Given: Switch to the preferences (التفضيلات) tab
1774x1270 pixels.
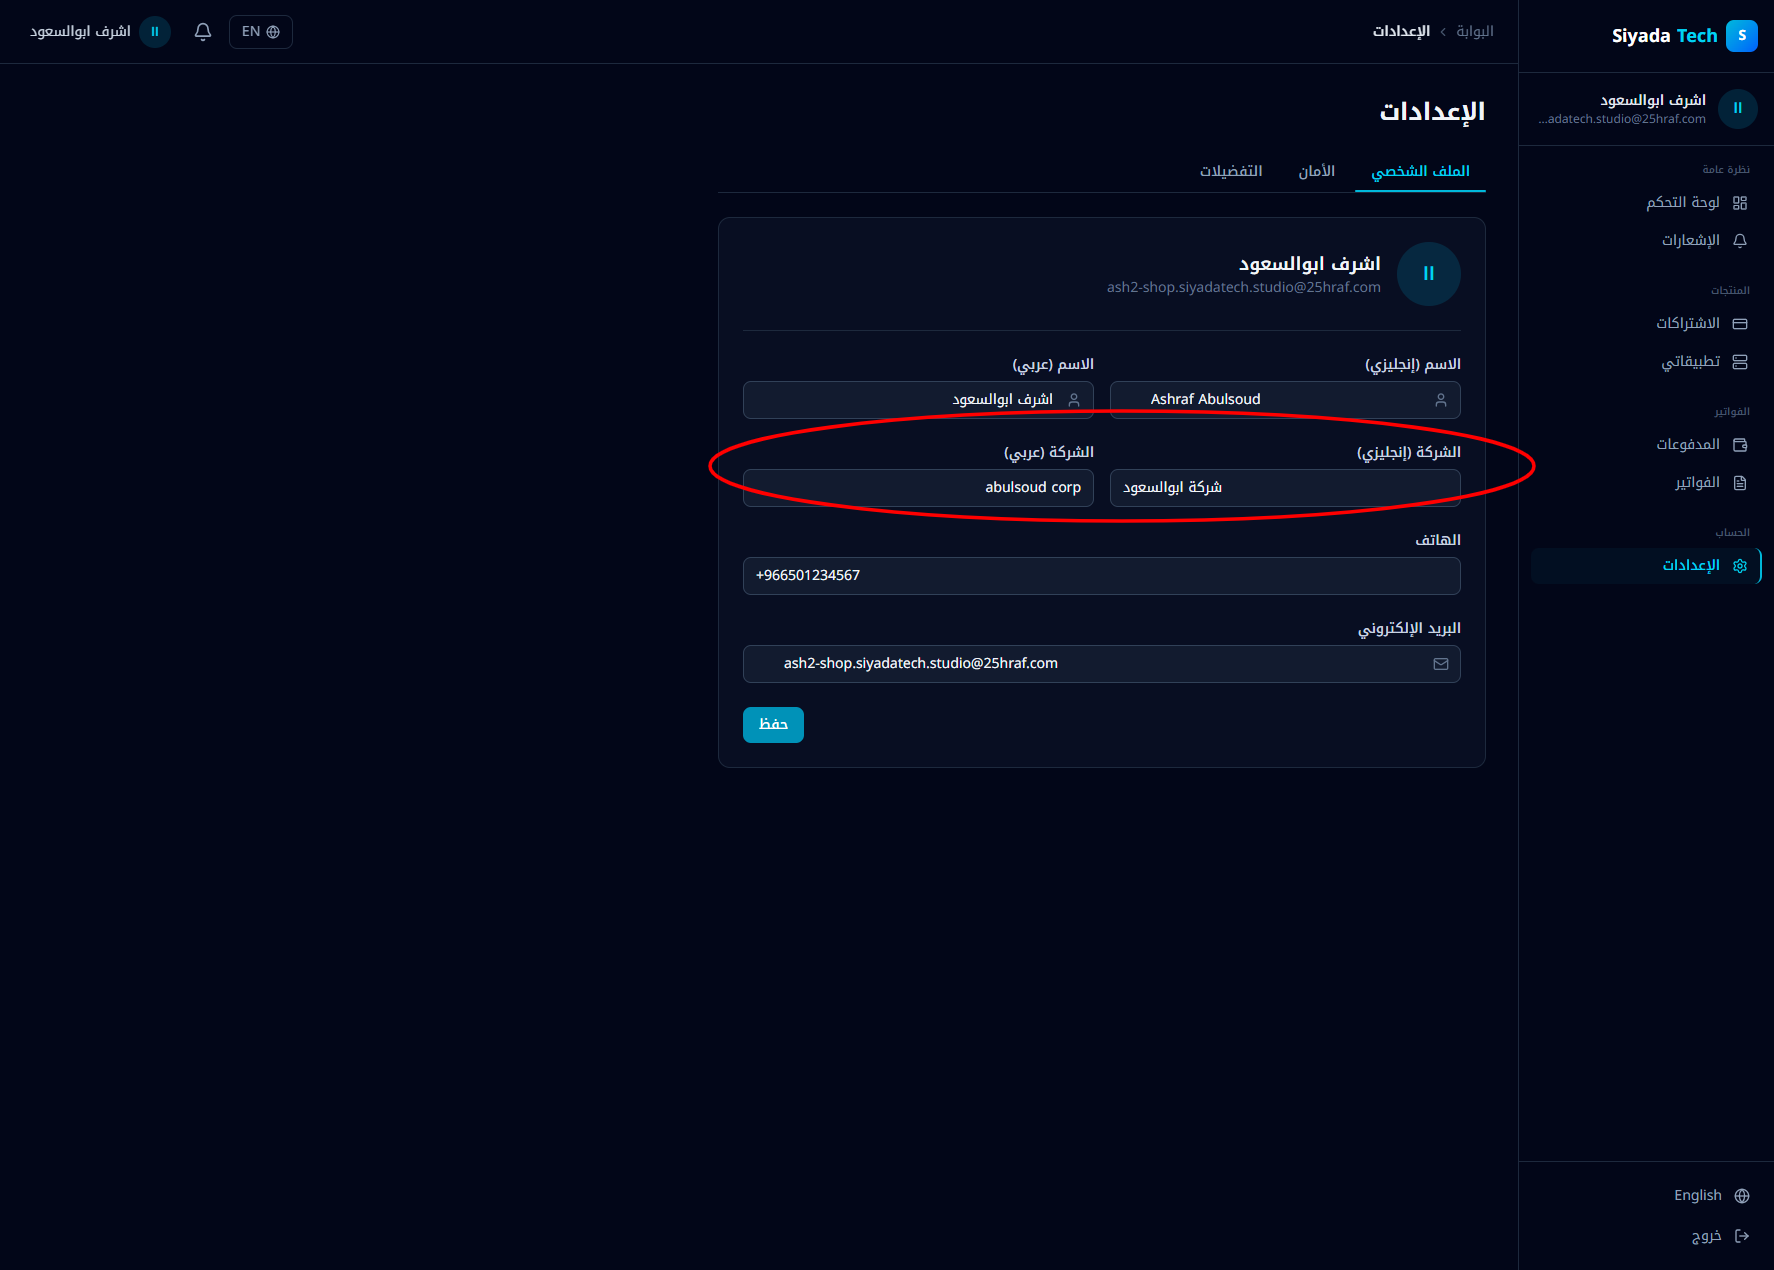Looking at the screenshot, I should (x=1231, y=172).
